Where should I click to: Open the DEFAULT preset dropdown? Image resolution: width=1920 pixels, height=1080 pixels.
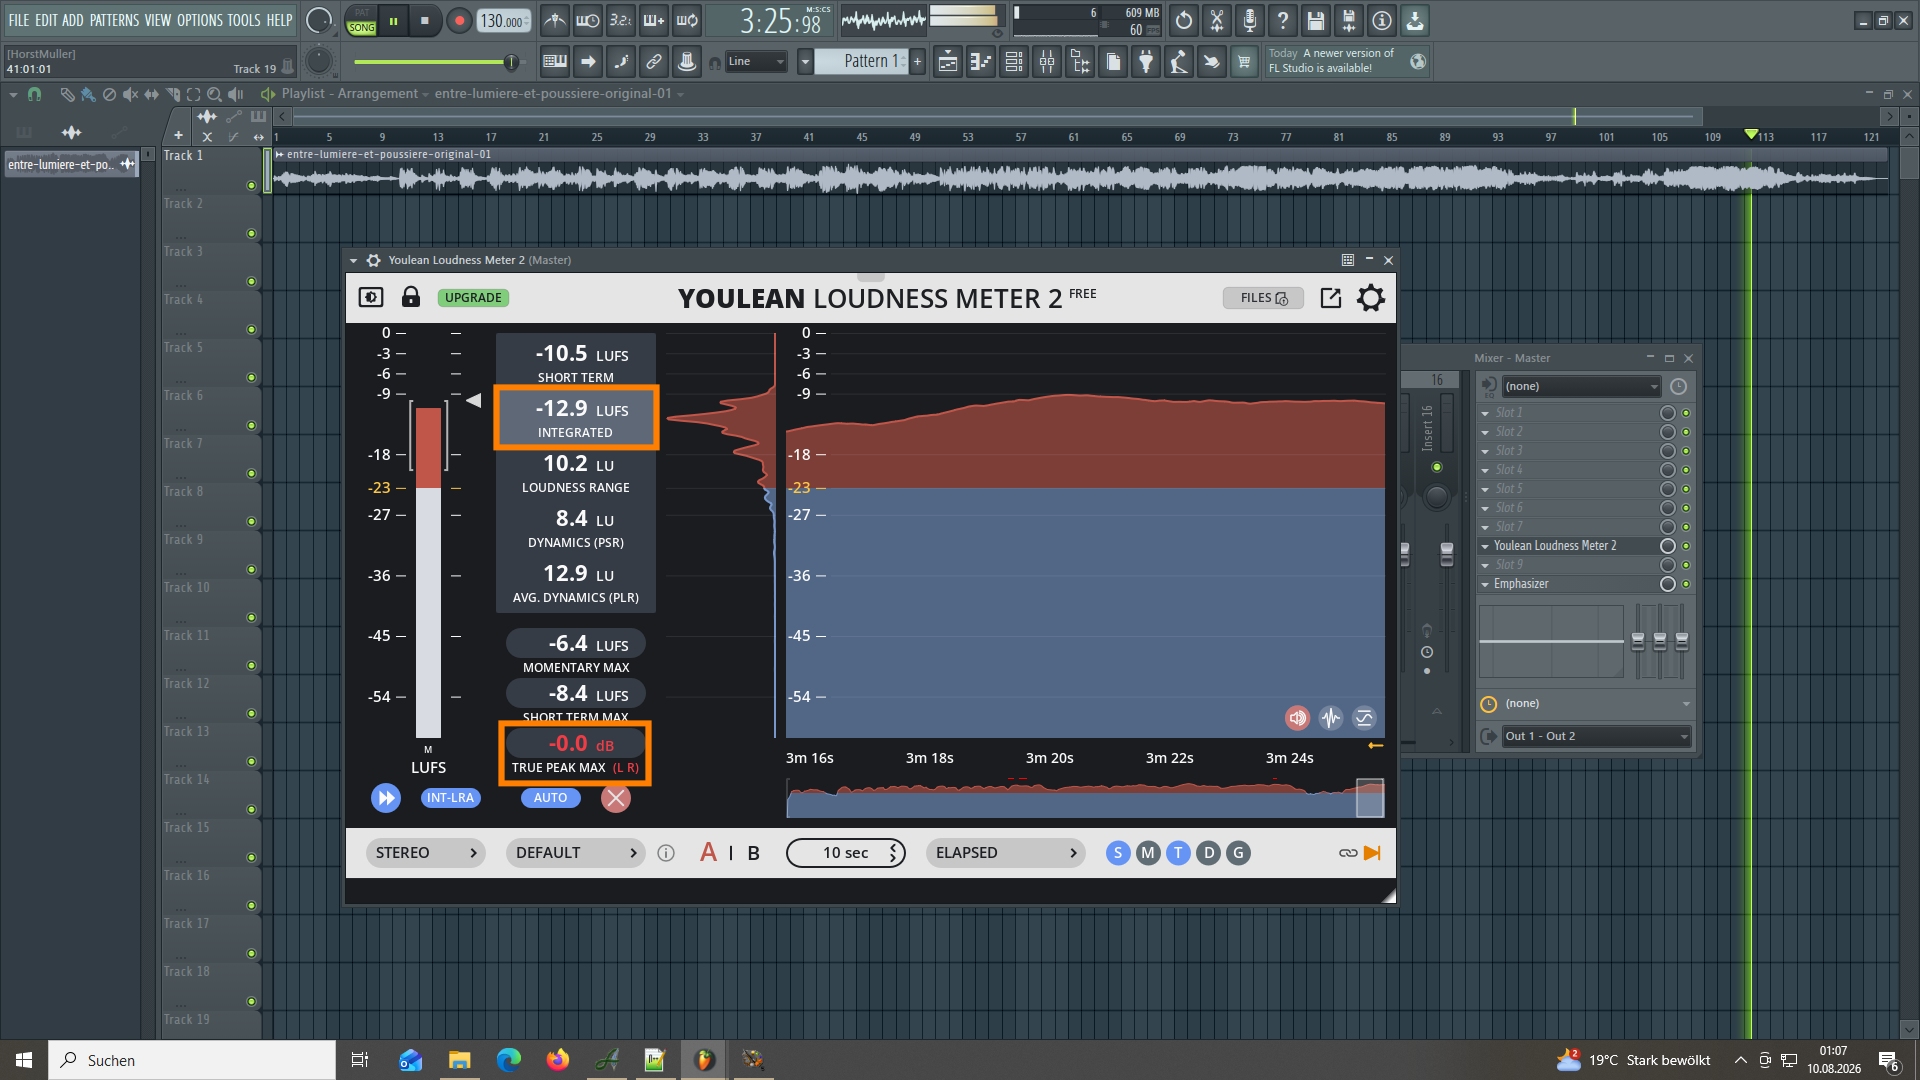coord(576,853)
